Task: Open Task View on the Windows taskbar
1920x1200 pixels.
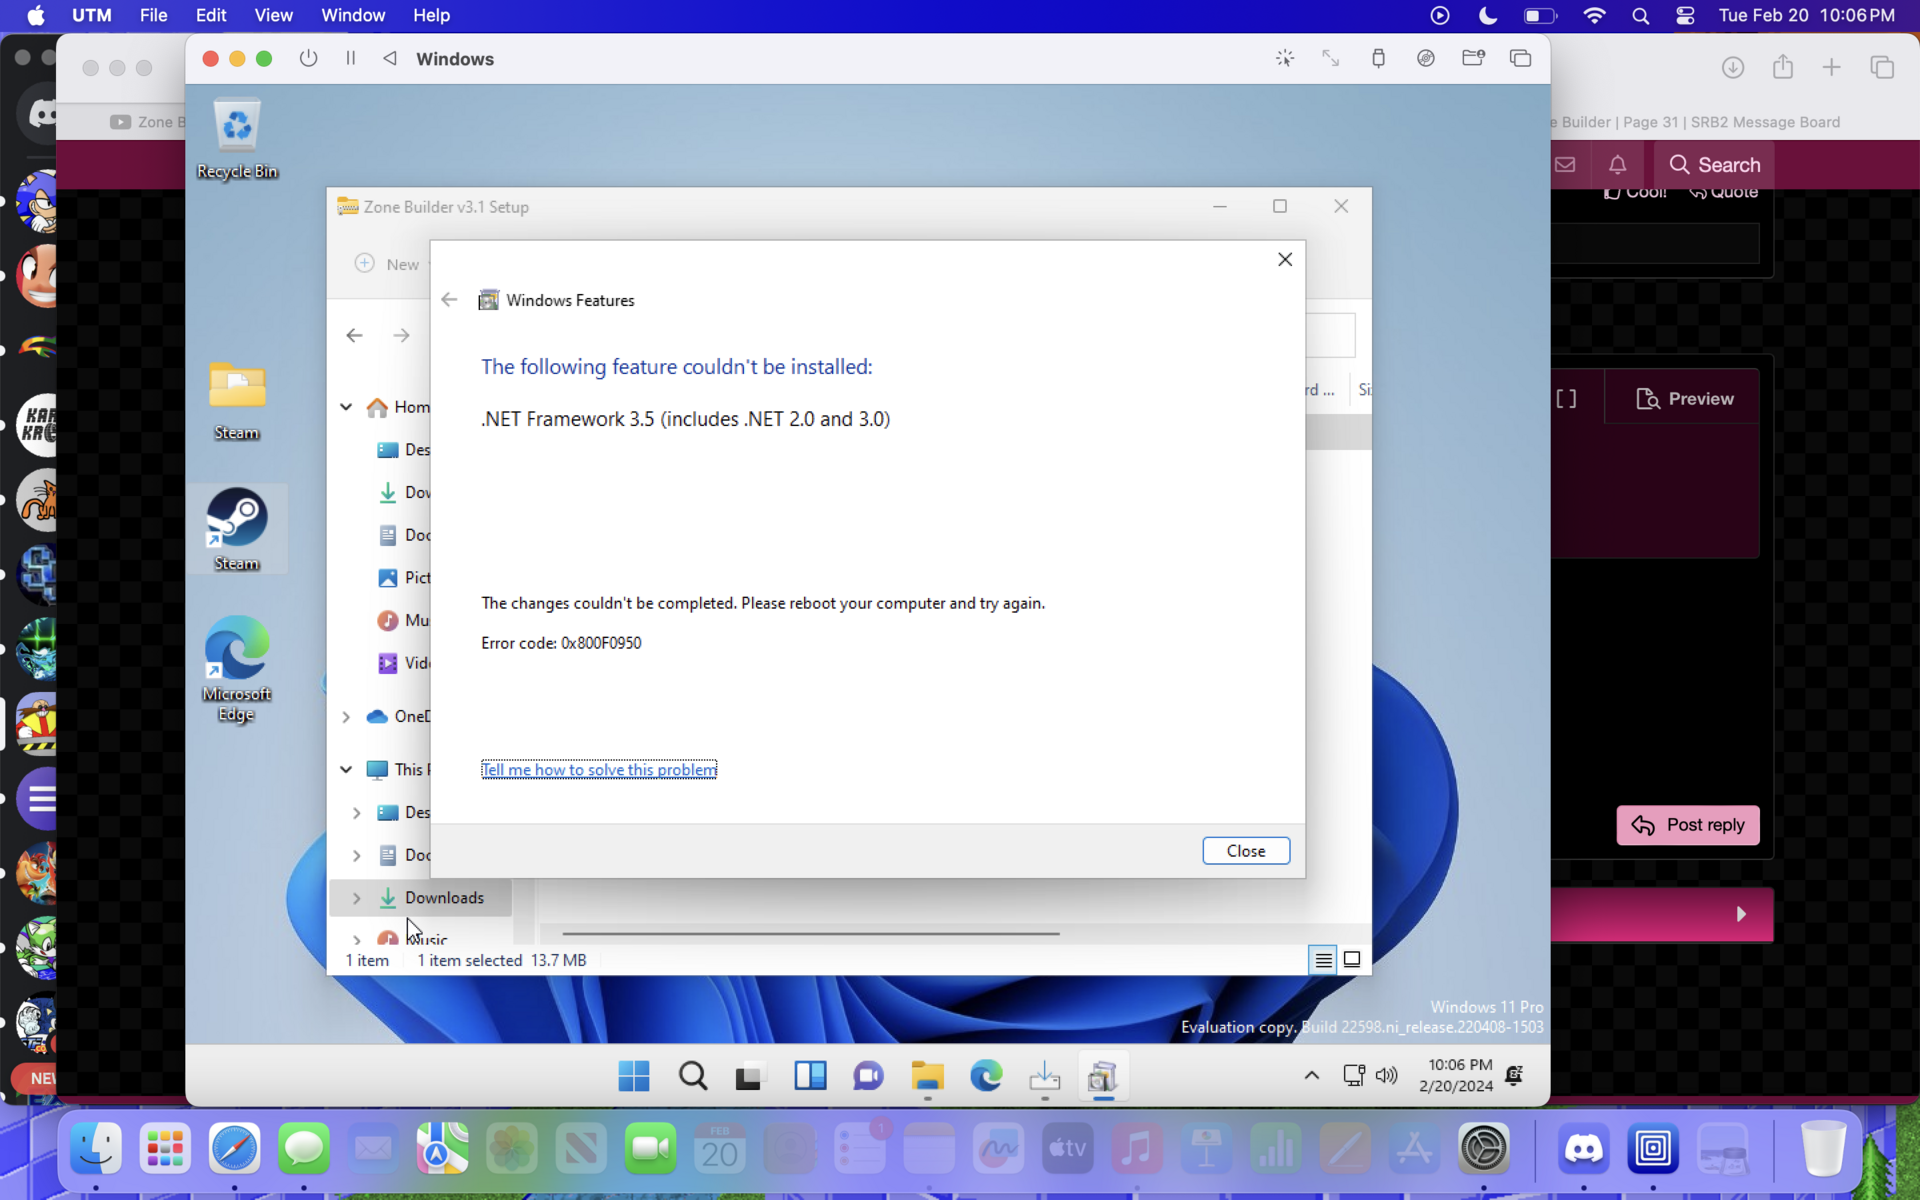Action: (x=749, y=1076)
